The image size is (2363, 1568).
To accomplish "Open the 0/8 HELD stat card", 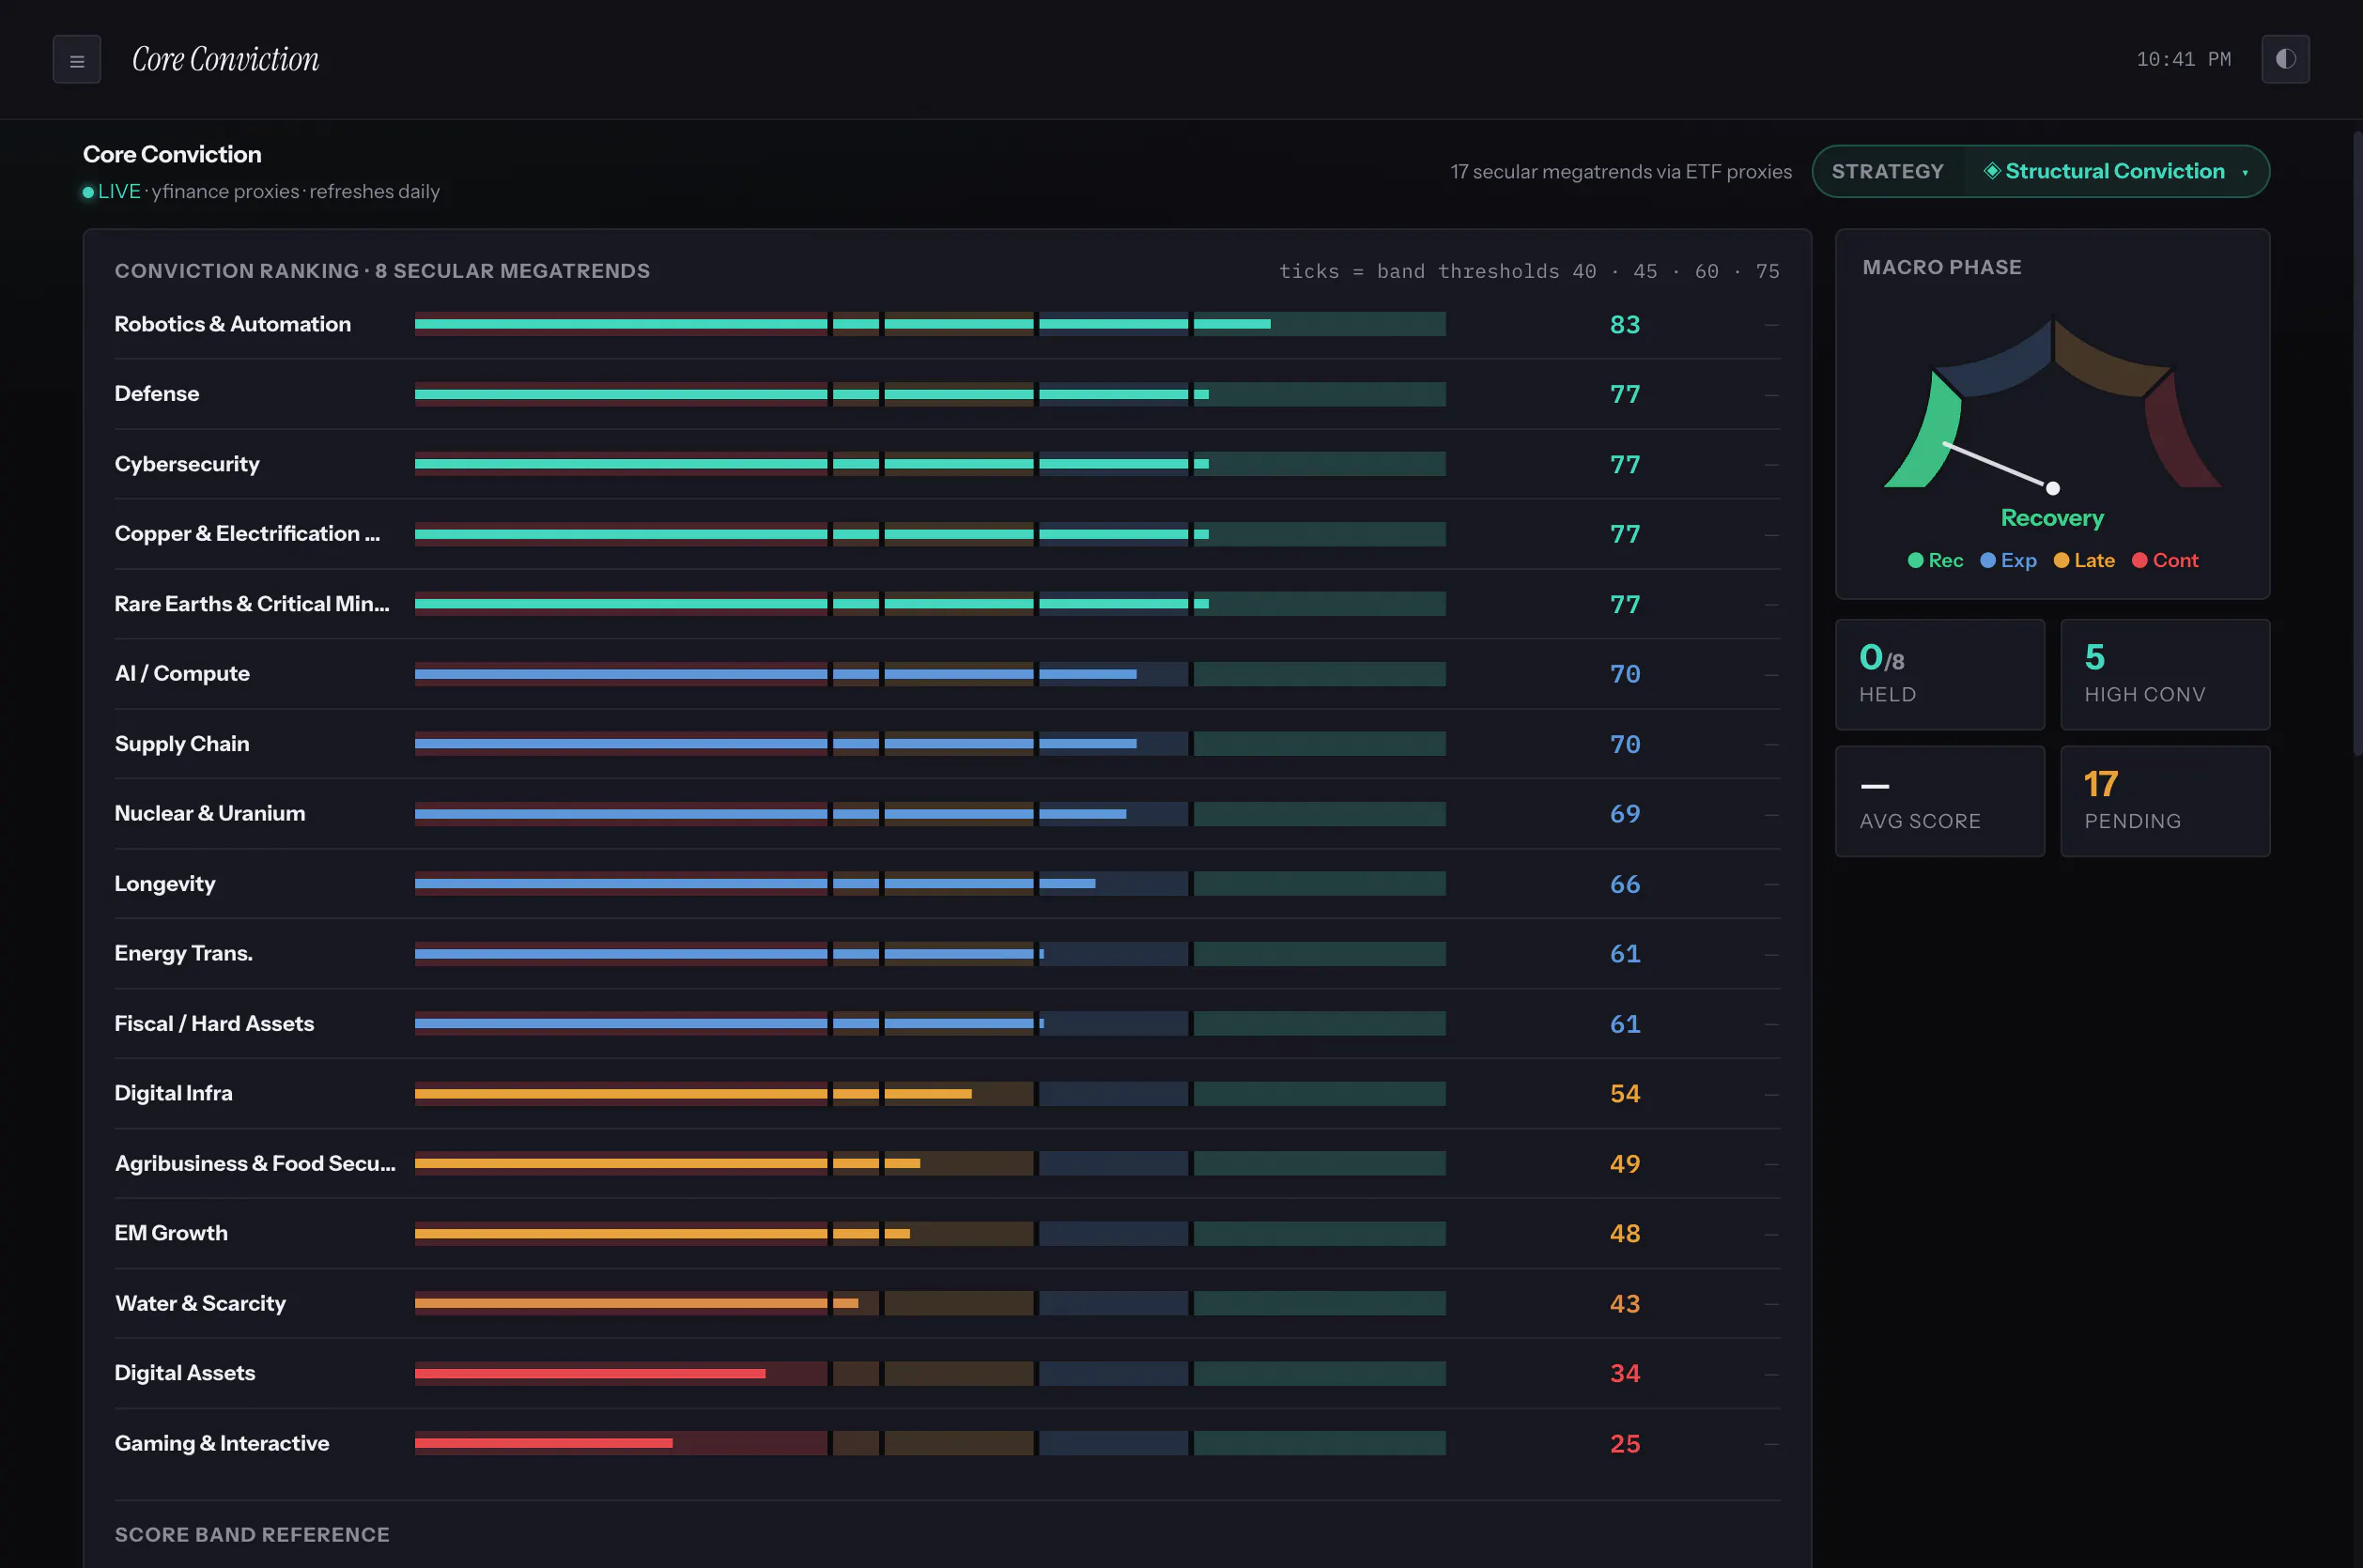I will (1940, 674).
